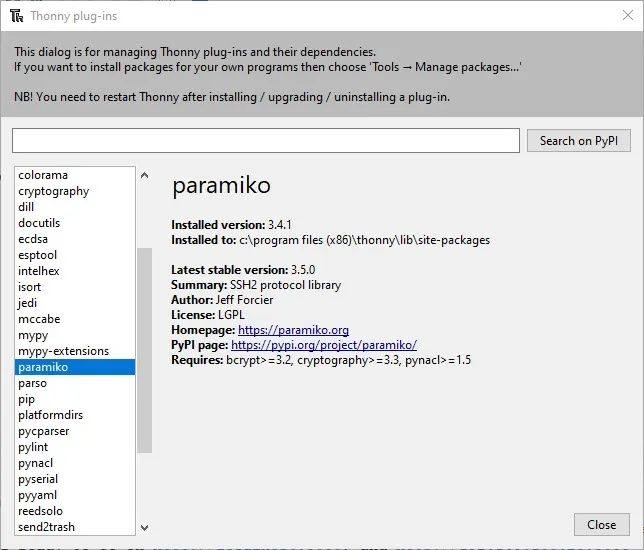Select reedsolo in the package list
The height and width of the screenshot is (550, 644).
(x=75, y=511)
